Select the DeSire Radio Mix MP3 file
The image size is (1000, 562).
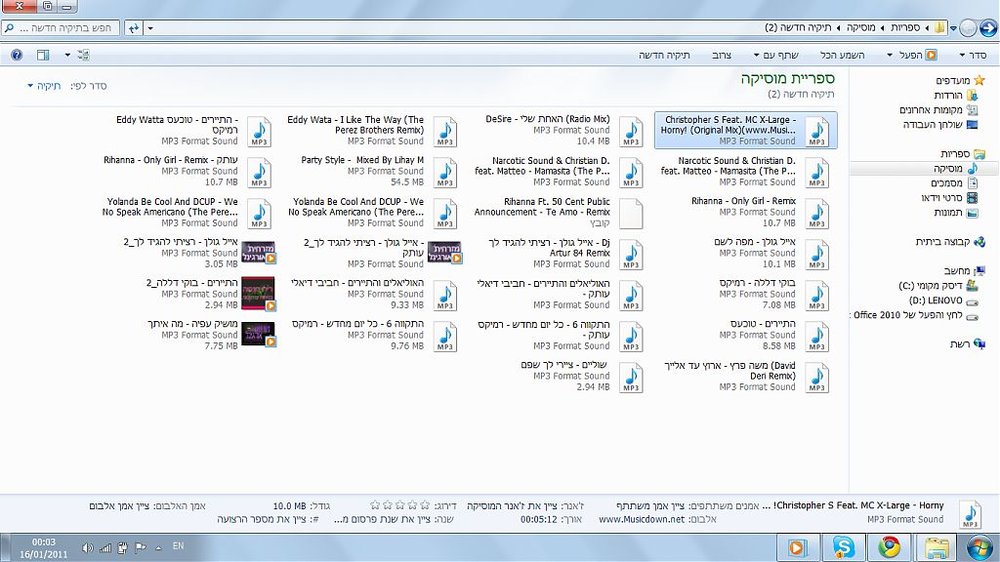click(x=563, y=130)
